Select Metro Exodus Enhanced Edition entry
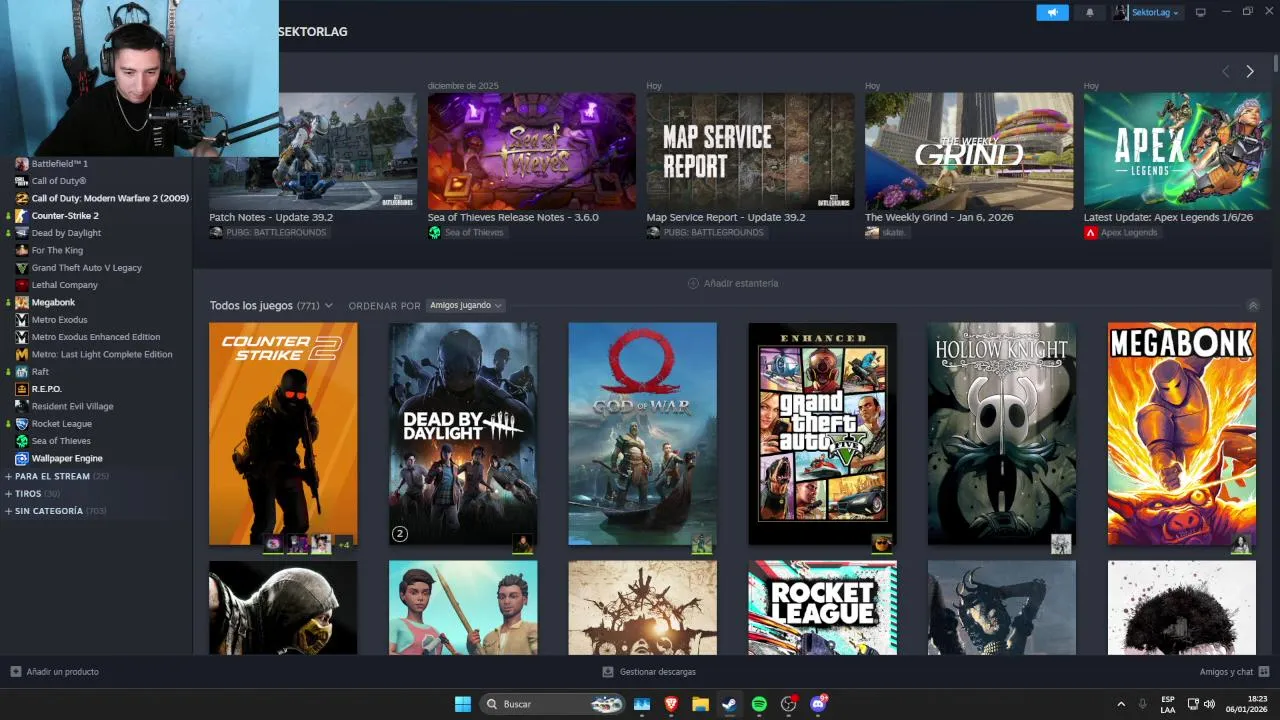 coord(96,337)
